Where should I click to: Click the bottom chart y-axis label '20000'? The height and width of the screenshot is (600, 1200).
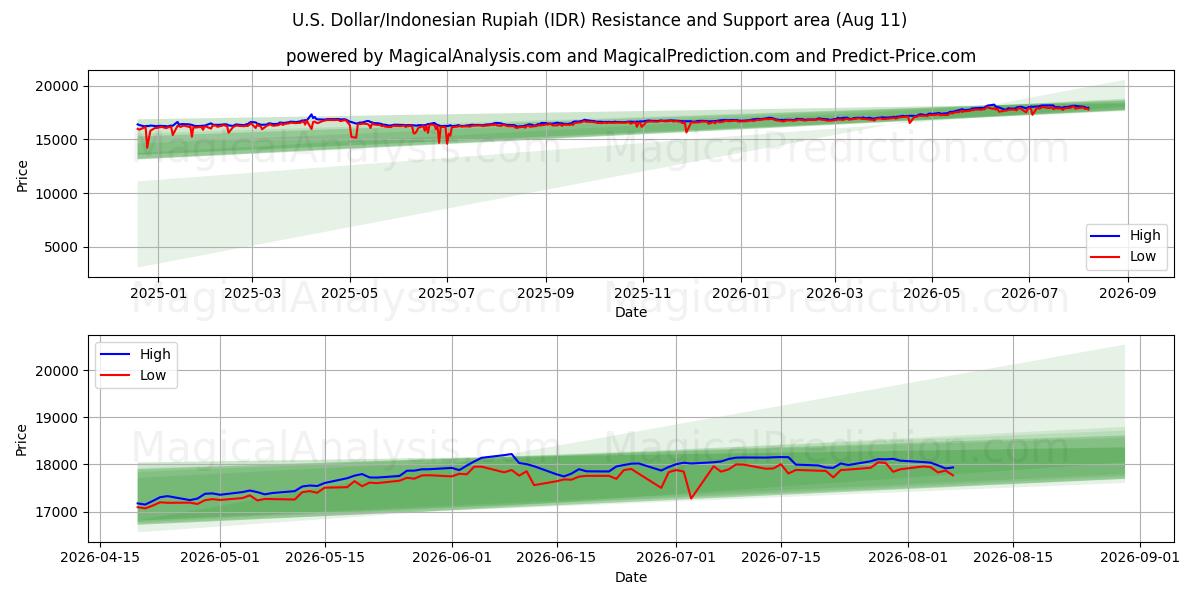(57, 371)
